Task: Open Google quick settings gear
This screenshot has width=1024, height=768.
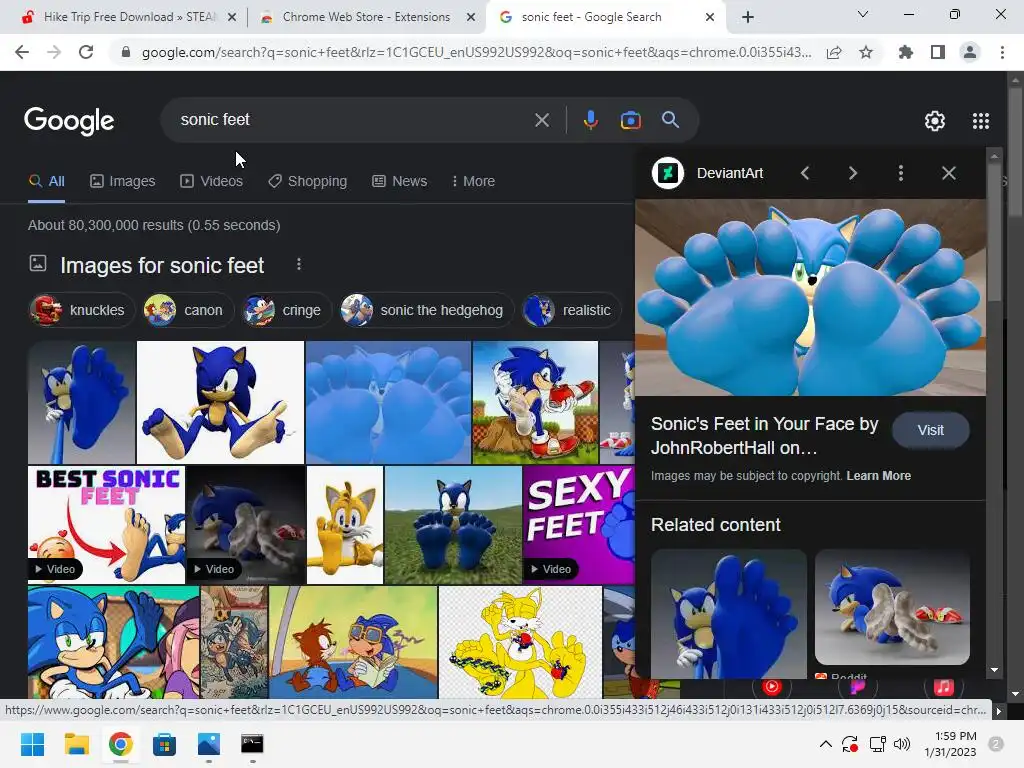Action: coord(935,121)
